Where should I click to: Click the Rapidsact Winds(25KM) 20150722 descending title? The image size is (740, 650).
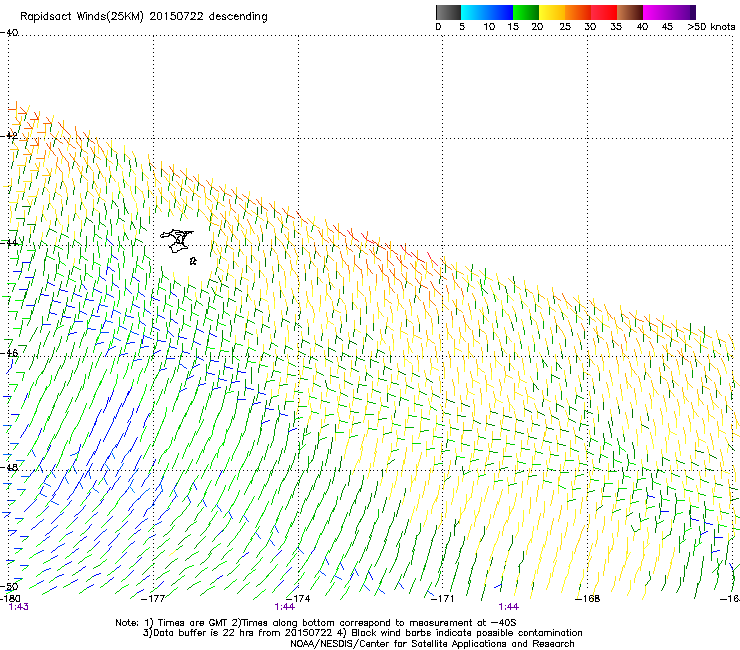coord(143,17)
